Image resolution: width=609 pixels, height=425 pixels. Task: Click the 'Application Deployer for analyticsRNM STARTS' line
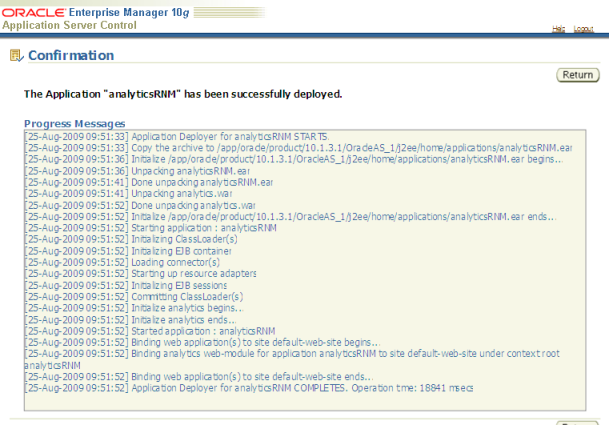[177, 137]
